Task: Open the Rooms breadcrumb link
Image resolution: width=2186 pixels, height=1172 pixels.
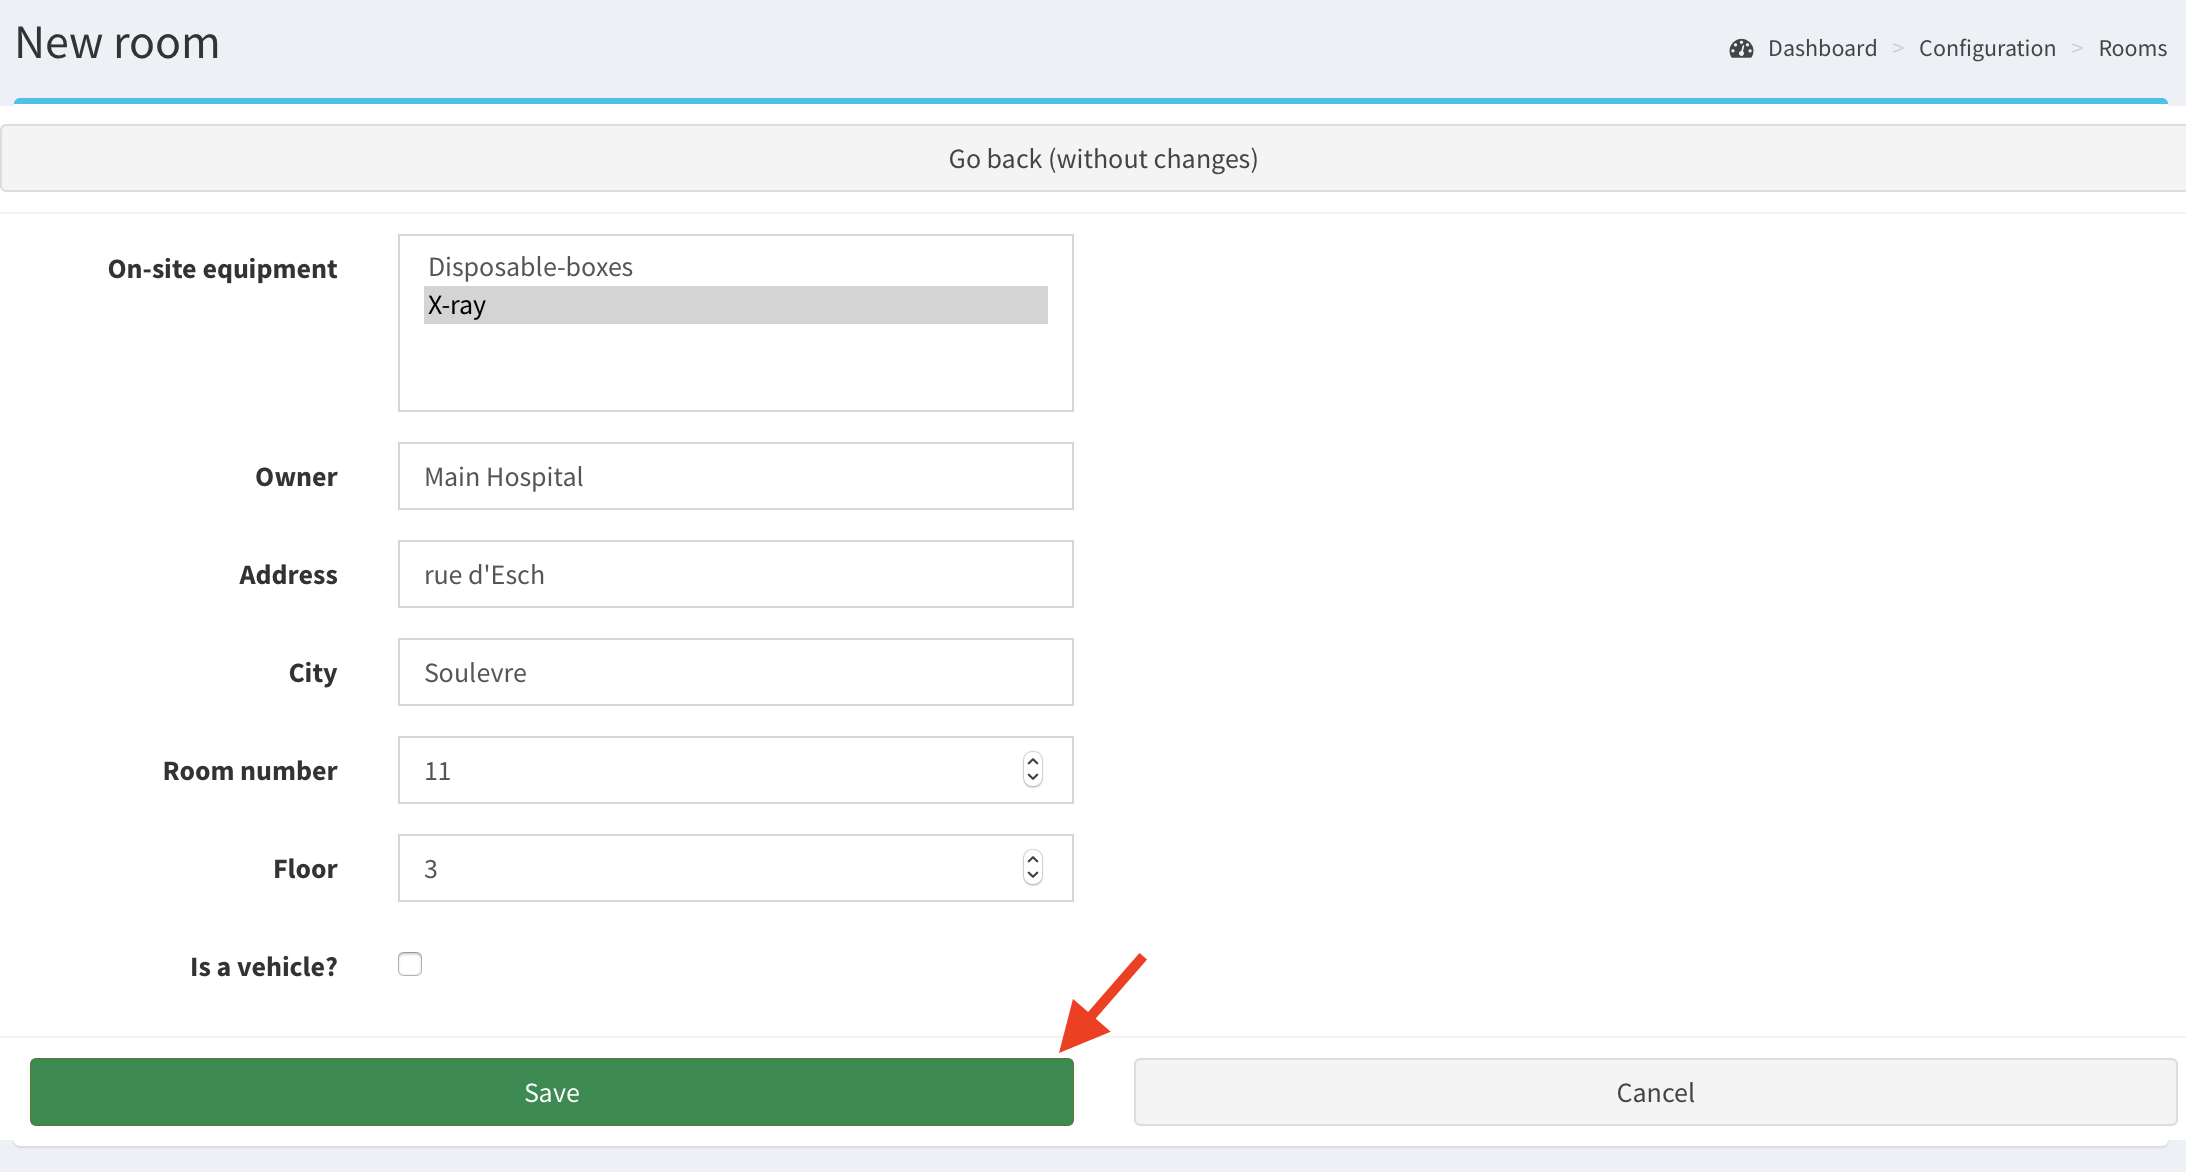Action: 2131,49
